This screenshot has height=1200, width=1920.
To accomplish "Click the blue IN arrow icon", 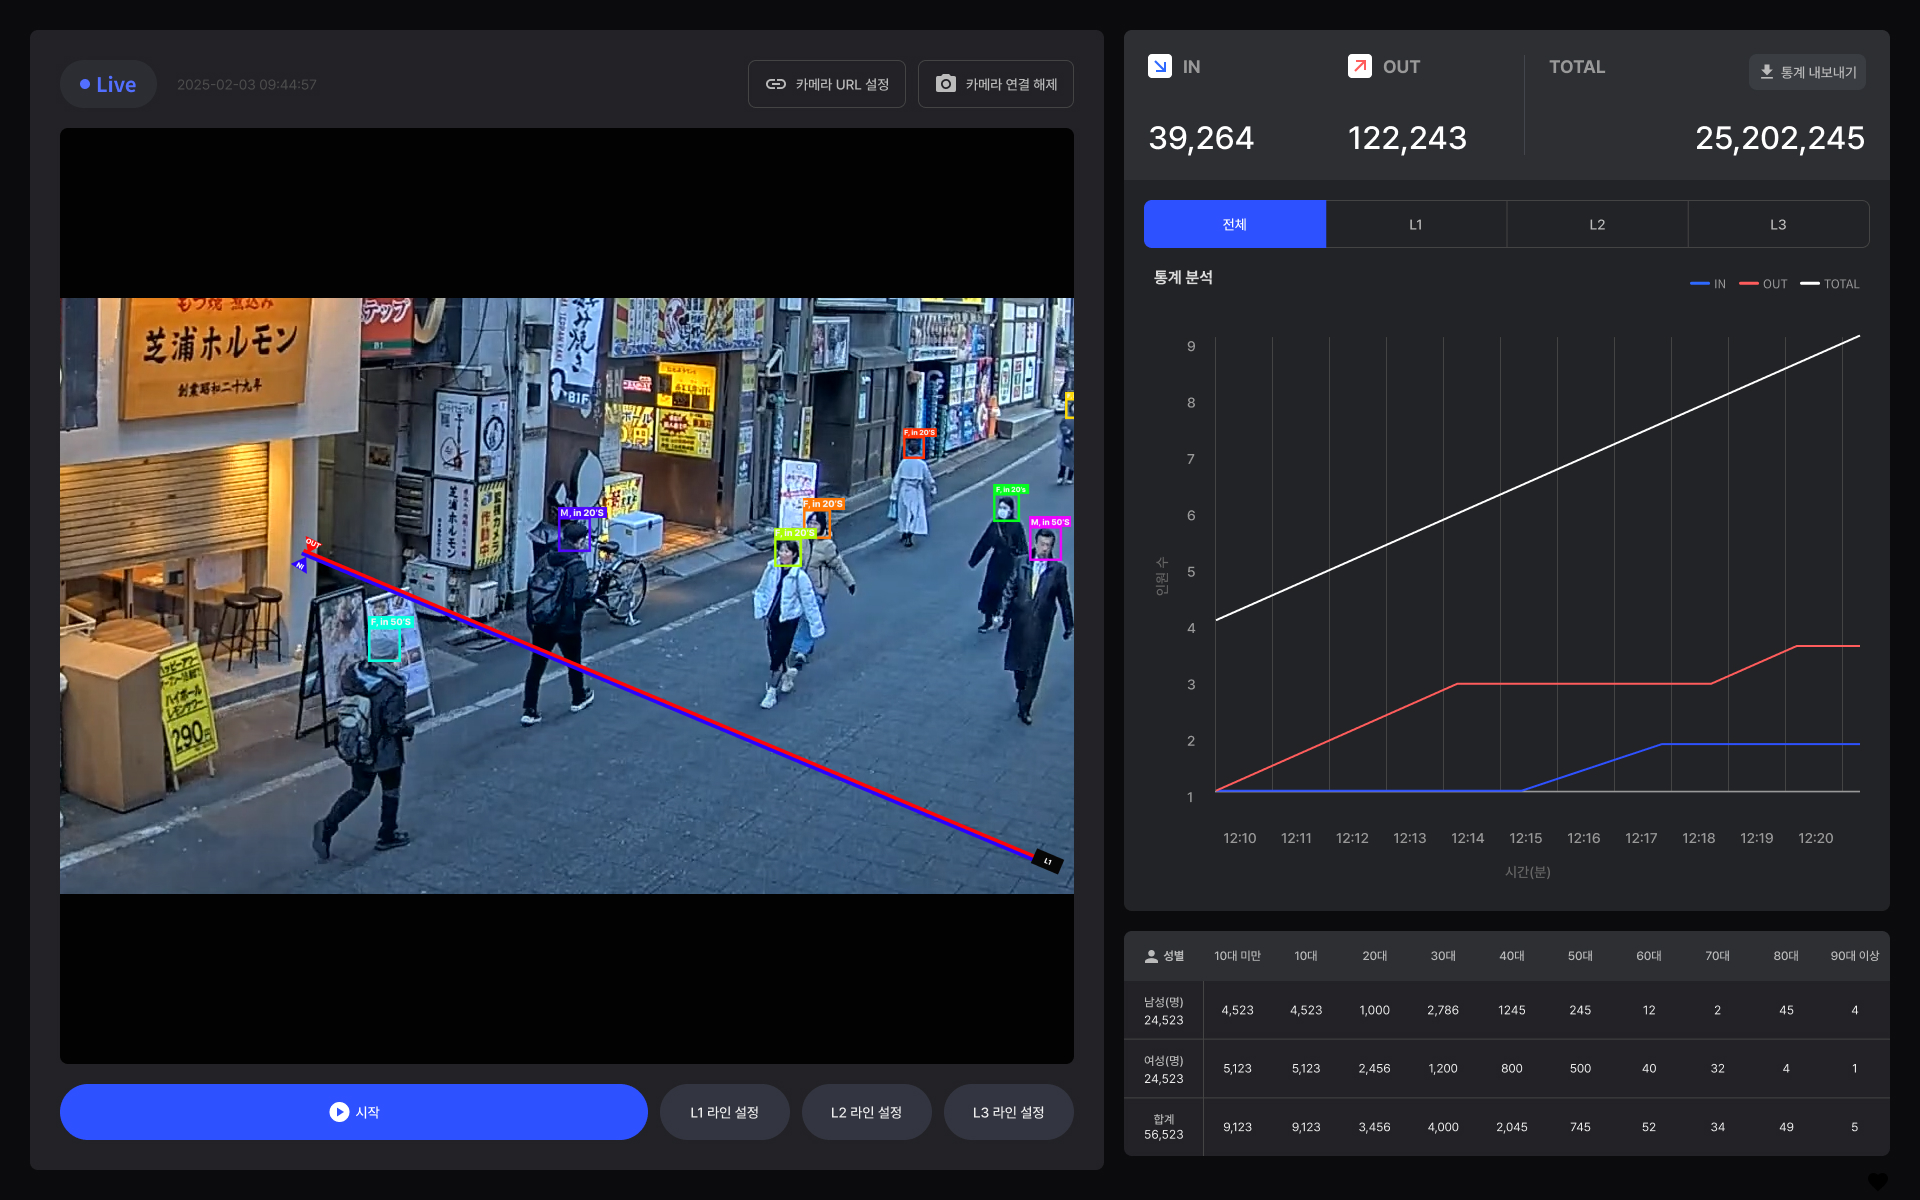I will coord(1159,66).
